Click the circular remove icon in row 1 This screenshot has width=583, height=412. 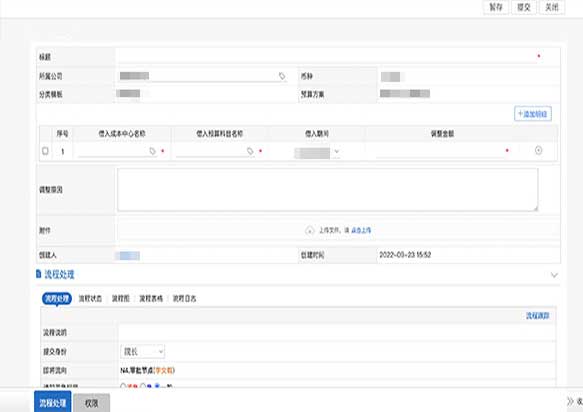click(538, 150)
